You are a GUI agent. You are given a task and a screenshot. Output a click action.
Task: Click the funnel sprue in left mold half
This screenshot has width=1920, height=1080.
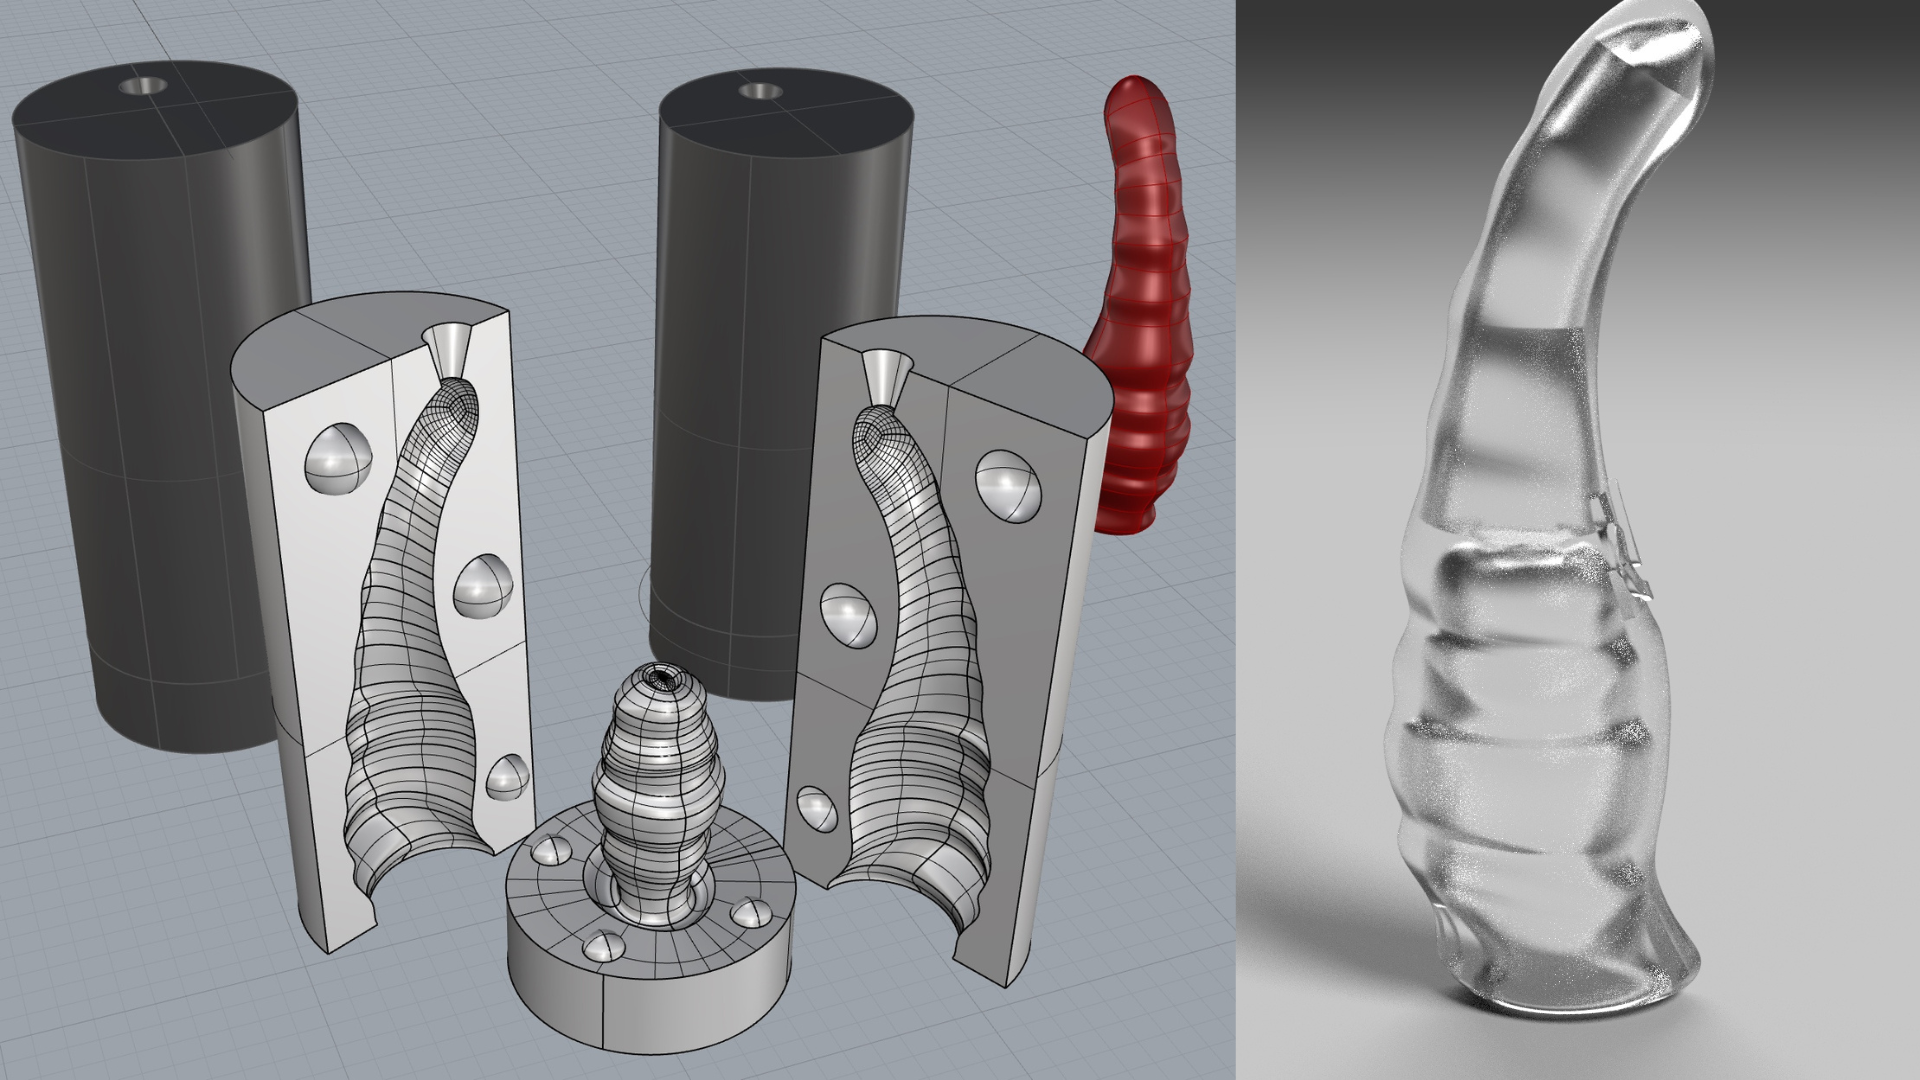point(449,350)
